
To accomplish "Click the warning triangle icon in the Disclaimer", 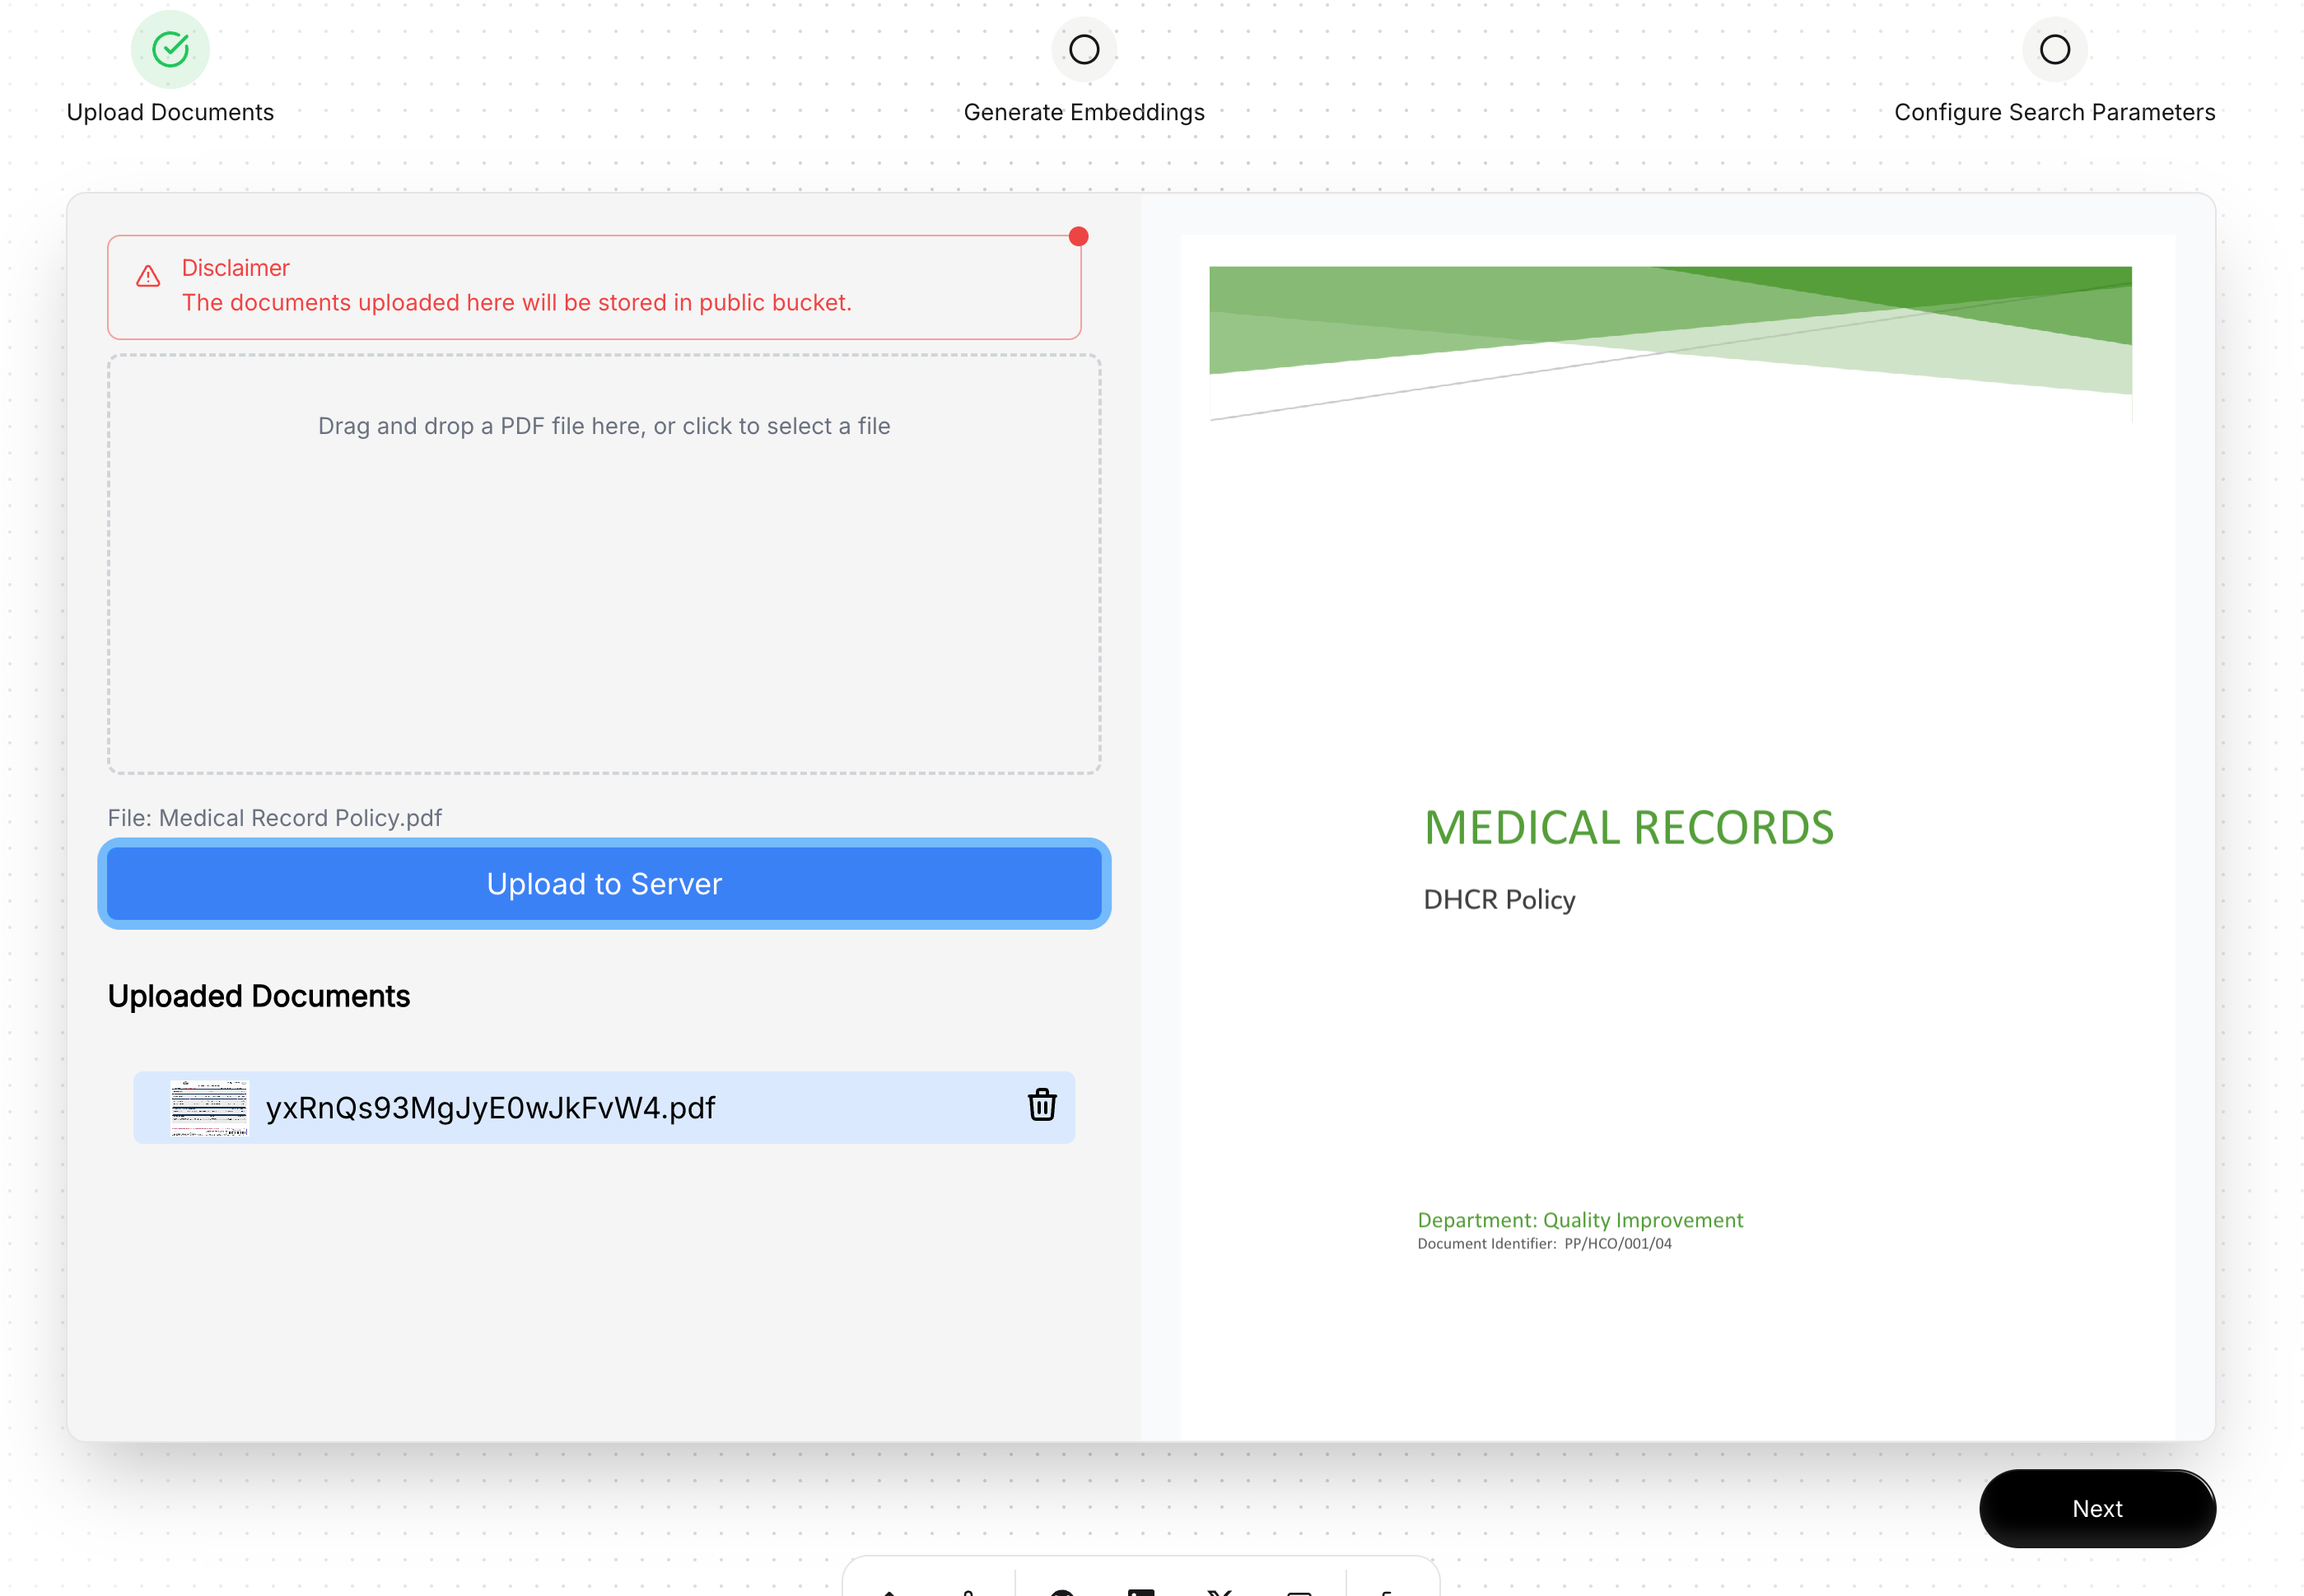I will [x=148, y=277].
